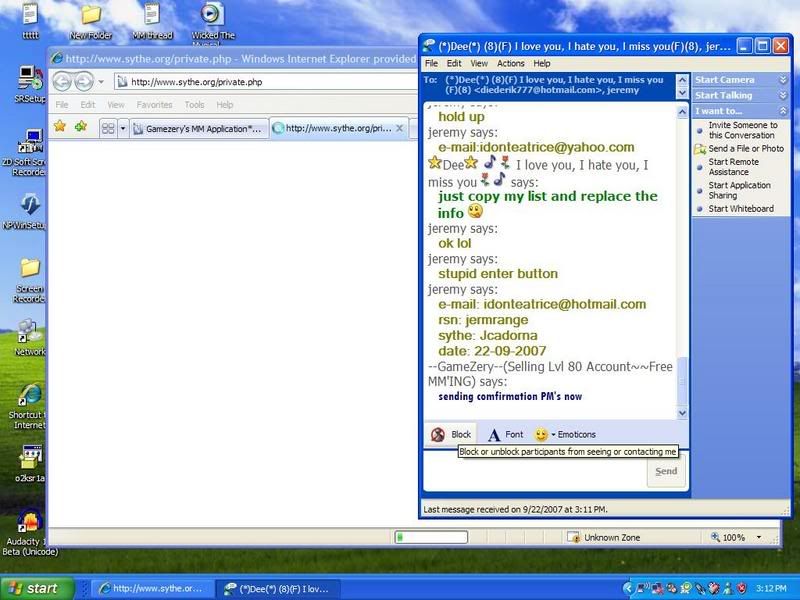Switch to Gamezery's MM Application tab
800x600 pixels.
tap(199, 129)
